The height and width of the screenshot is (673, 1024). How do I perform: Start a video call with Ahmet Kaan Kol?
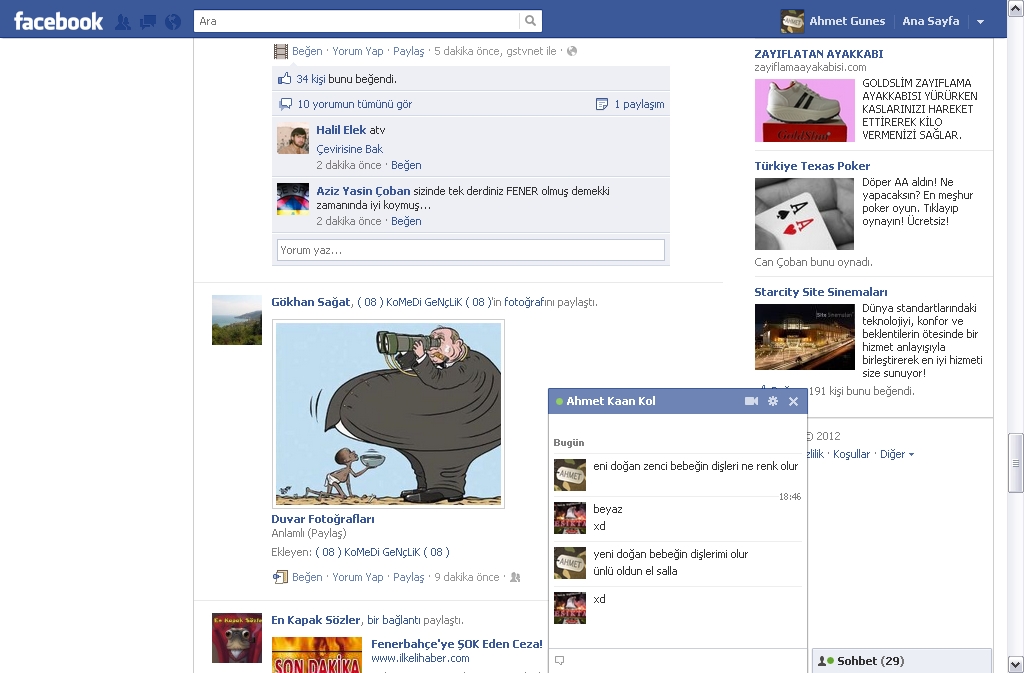[752, 401]
